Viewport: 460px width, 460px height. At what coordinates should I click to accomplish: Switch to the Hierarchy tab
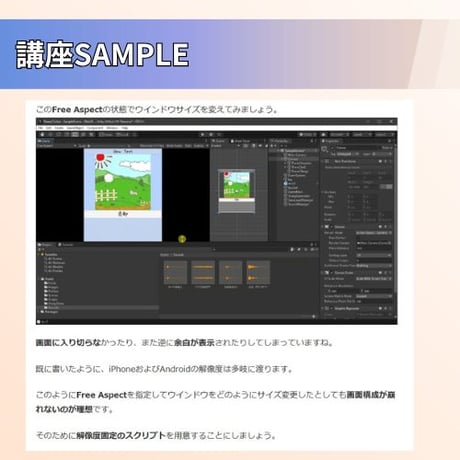[x=280, y=141]
